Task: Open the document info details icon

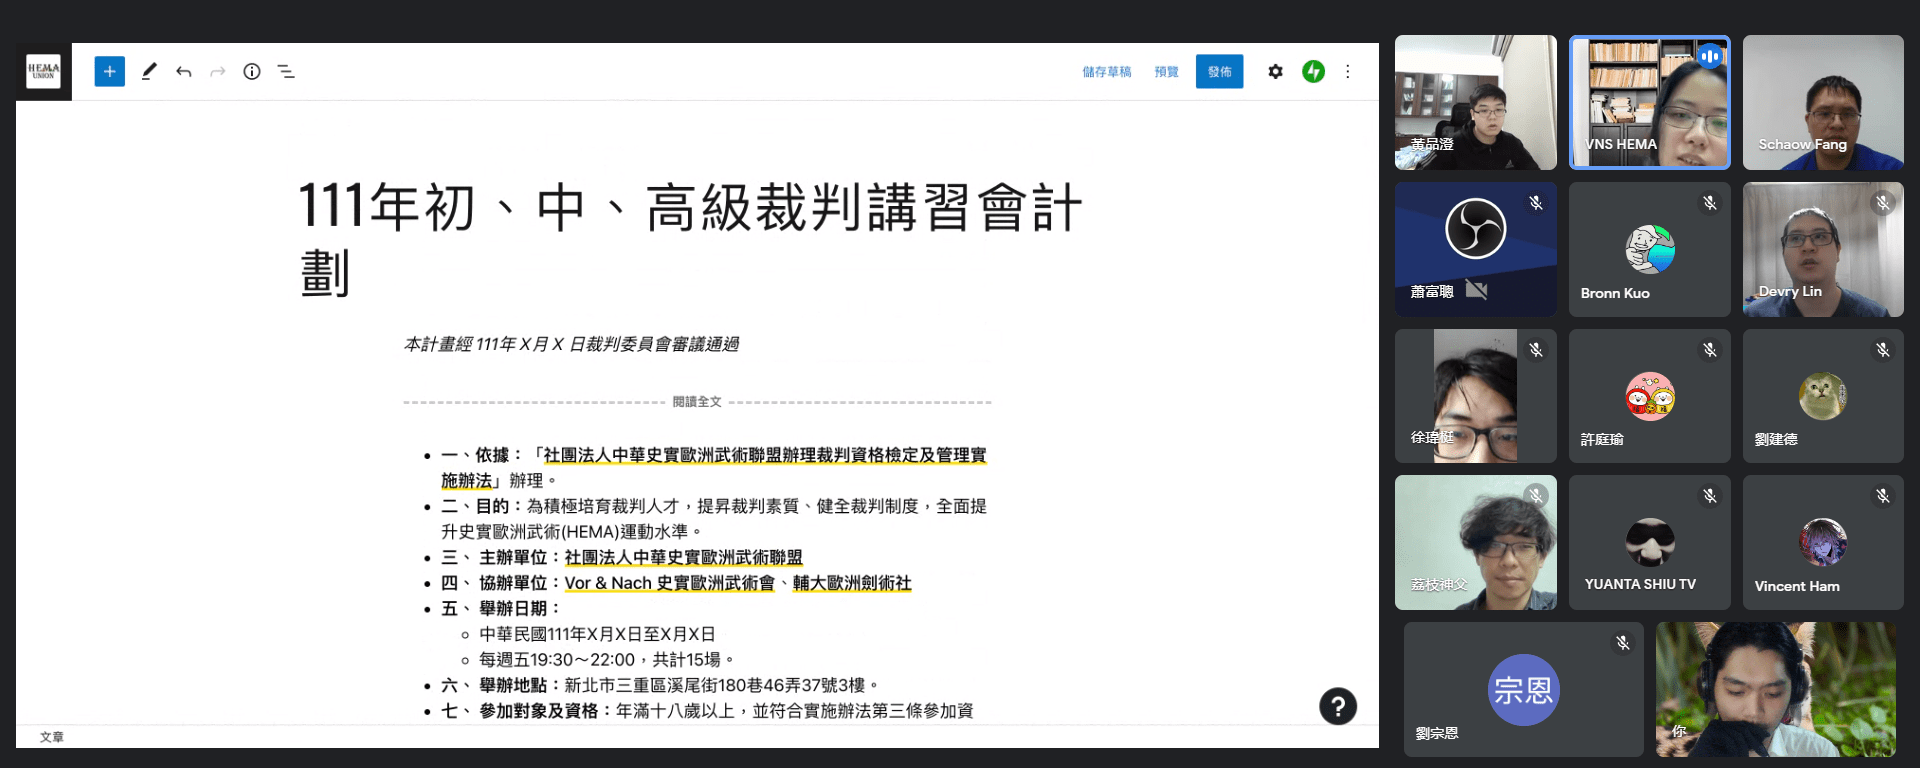Action: (252, 72)
